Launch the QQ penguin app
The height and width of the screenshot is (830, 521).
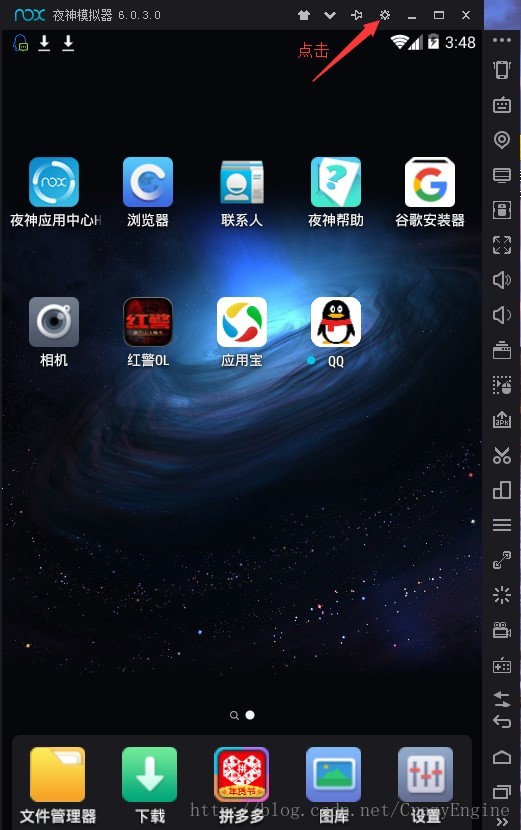(x=336, y=322)
